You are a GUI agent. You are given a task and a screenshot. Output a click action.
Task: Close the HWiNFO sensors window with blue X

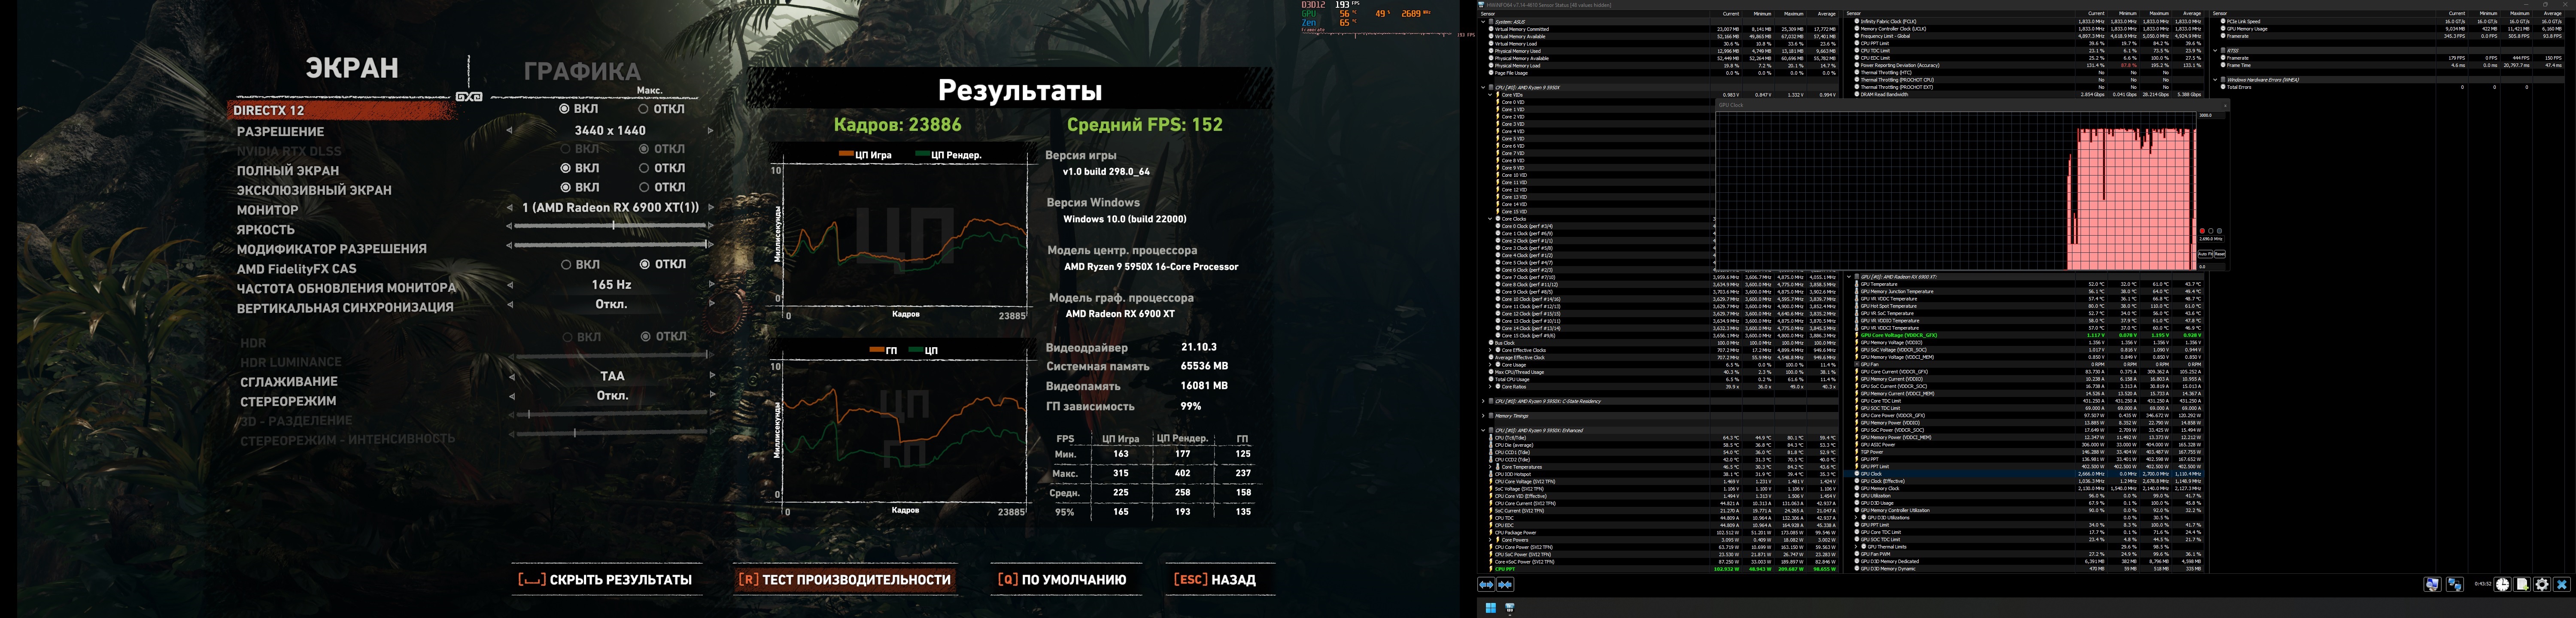pyautogui.click(x=2561, y=585)
